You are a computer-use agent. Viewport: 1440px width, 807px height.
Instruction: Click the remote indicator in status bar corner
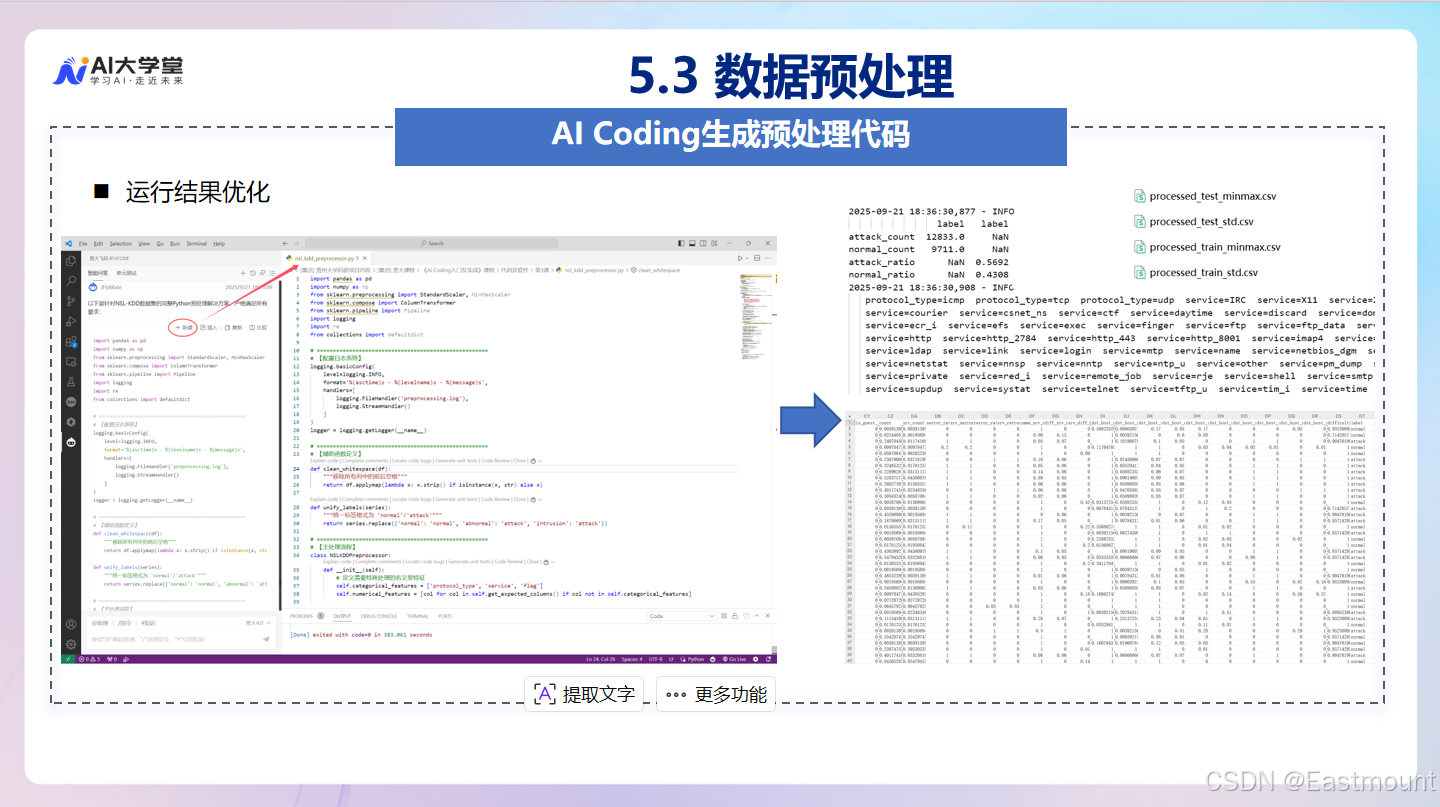[x=70, y=659]
